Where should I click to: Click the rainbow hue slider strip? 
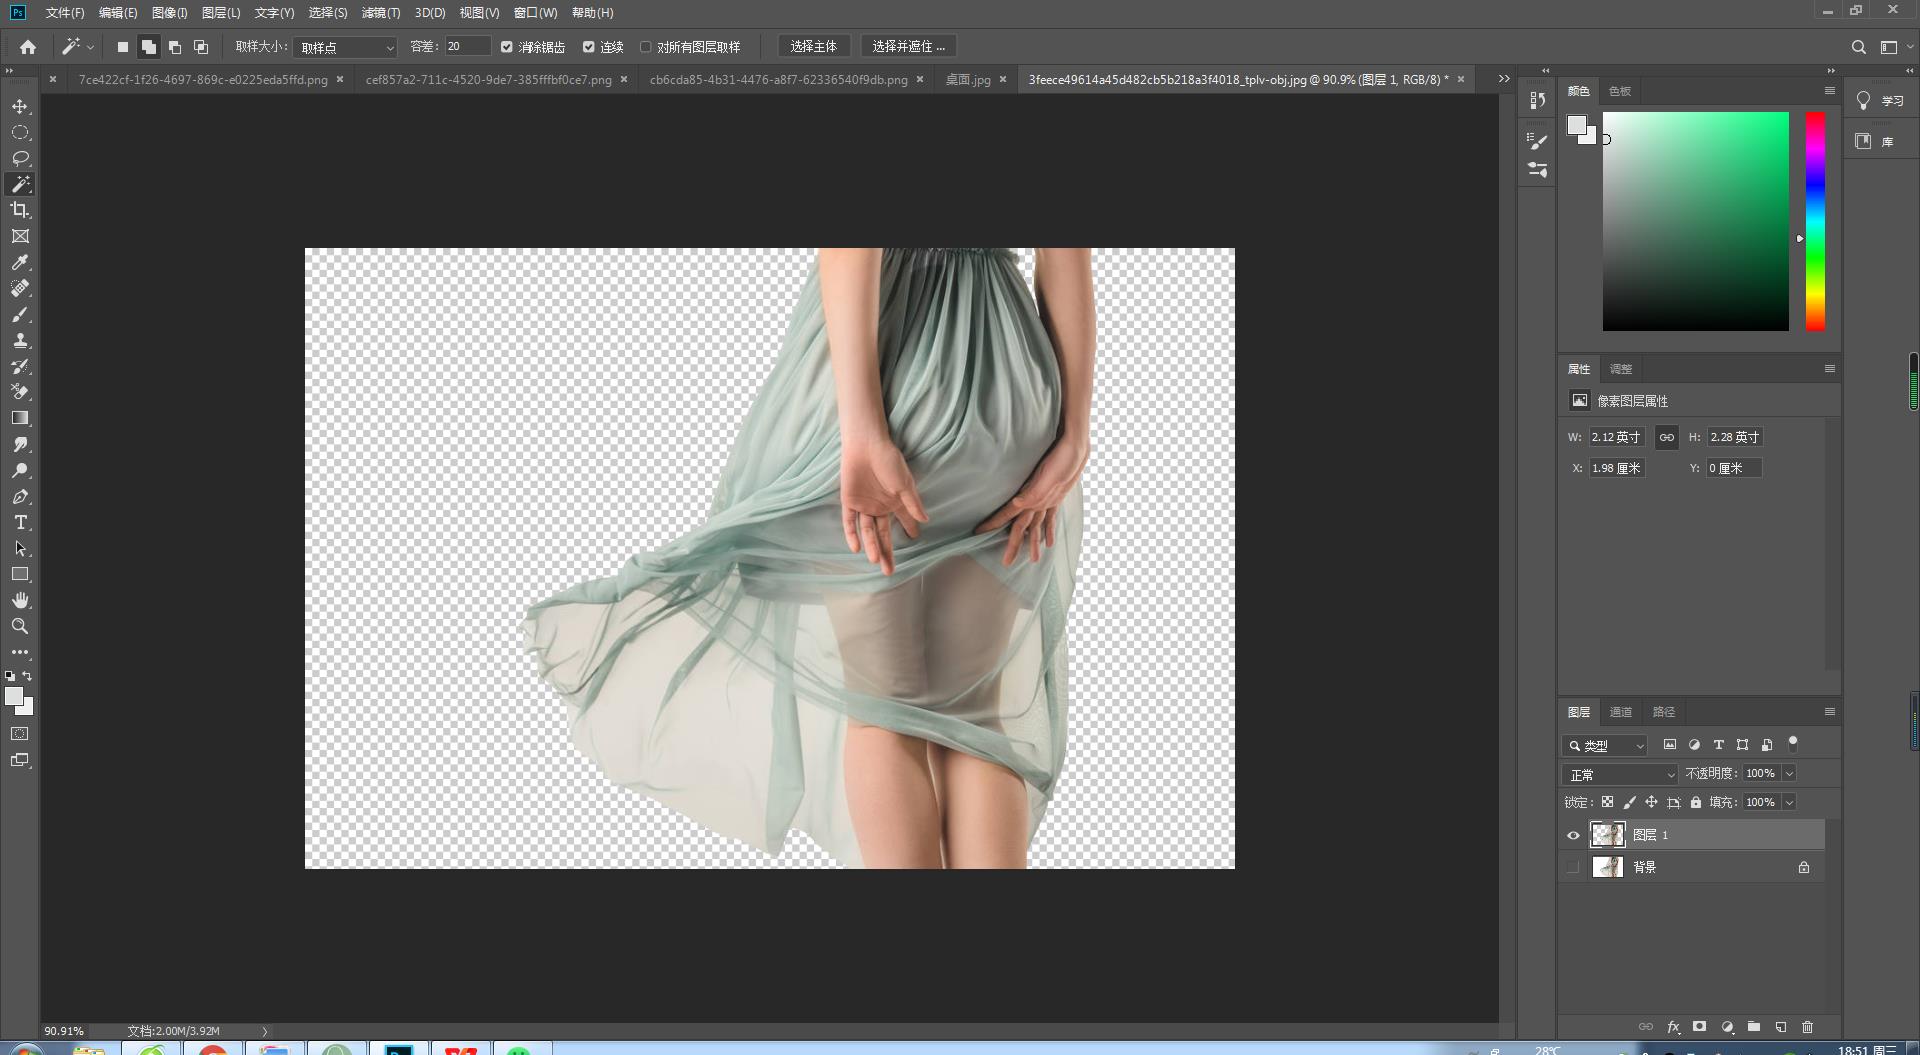[1815, 221]
